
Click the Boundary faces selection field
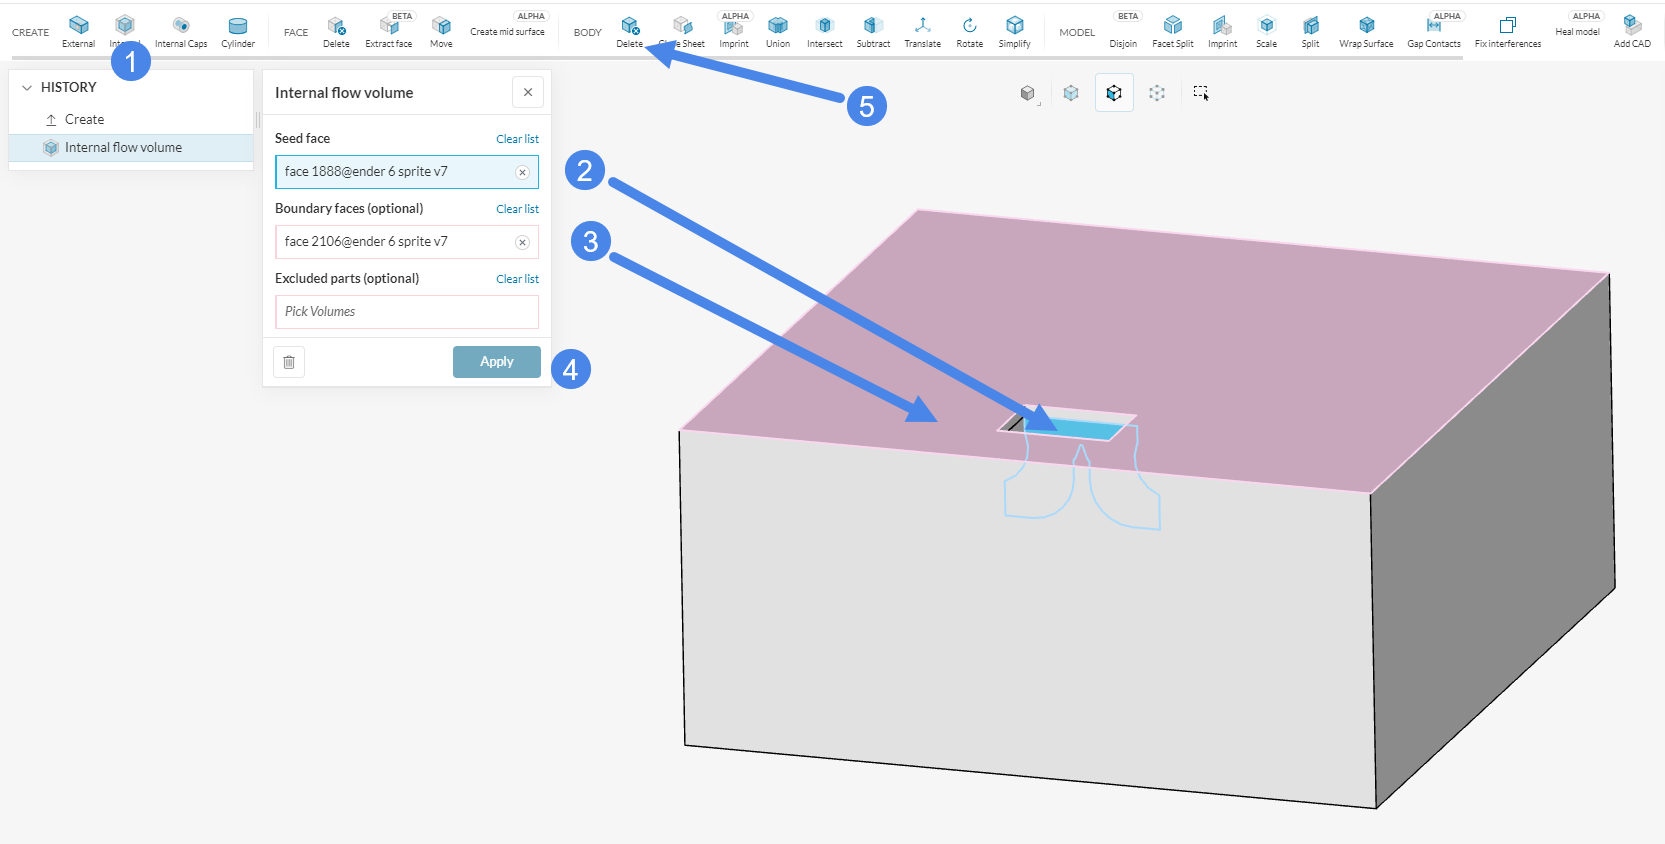click(x=407, y=242)
